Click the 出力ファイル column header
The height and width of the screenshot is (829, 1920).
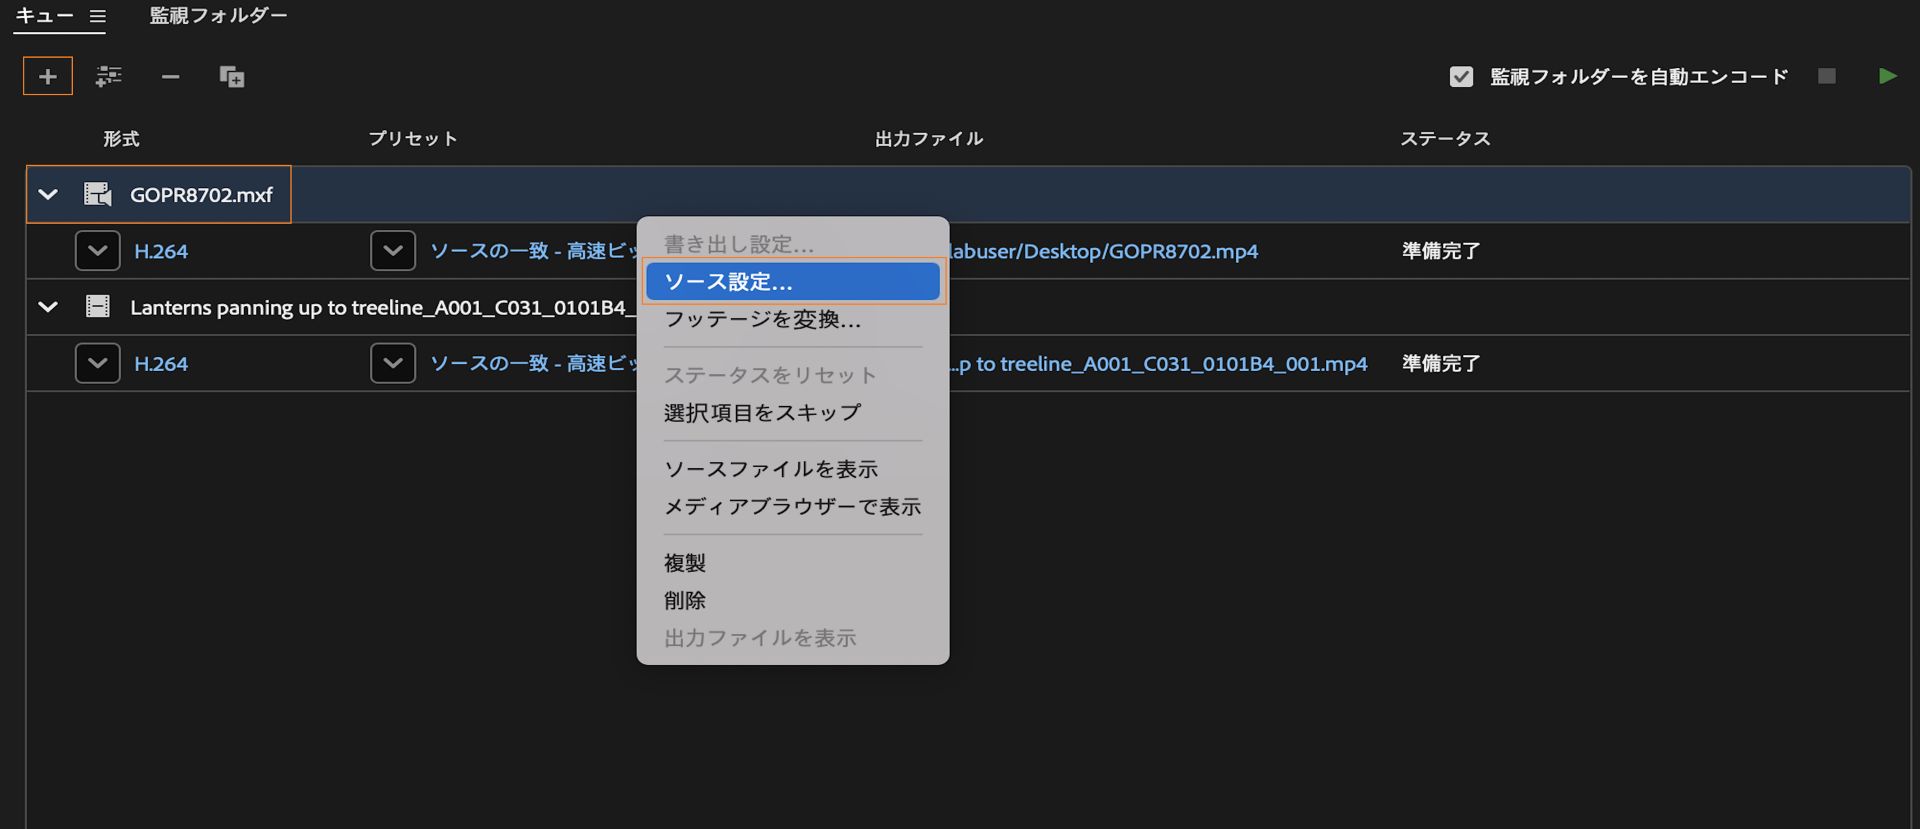(x=929, y=139)
